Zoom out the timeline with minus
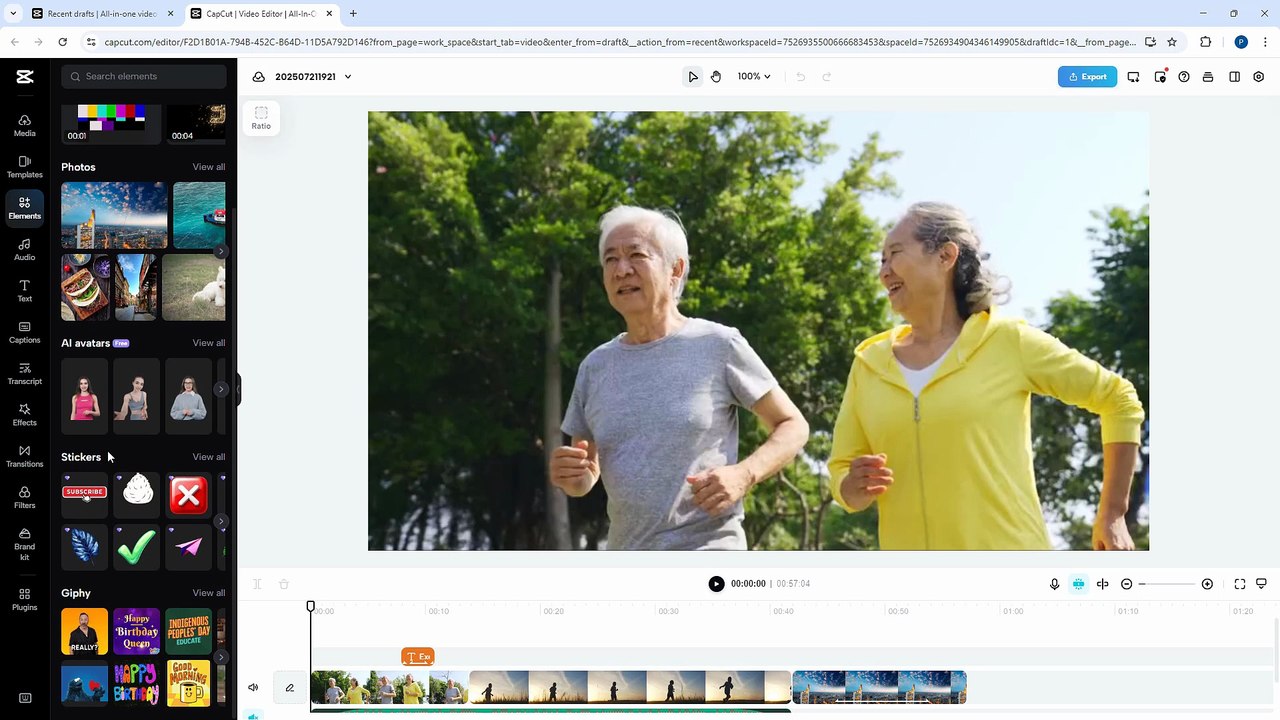The width and height of the screenshot is (1280, 720). point(1127,584)
